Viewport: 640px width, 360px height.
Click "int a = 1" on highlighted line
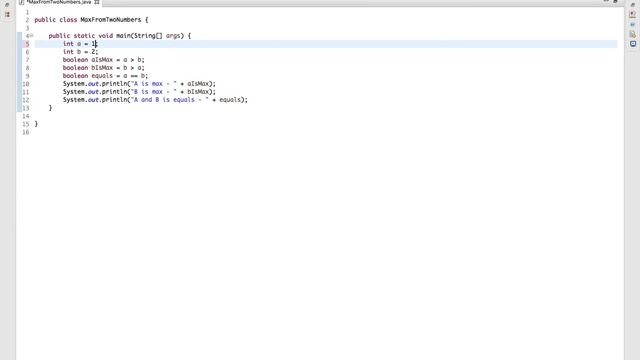[x=79, y=44]
